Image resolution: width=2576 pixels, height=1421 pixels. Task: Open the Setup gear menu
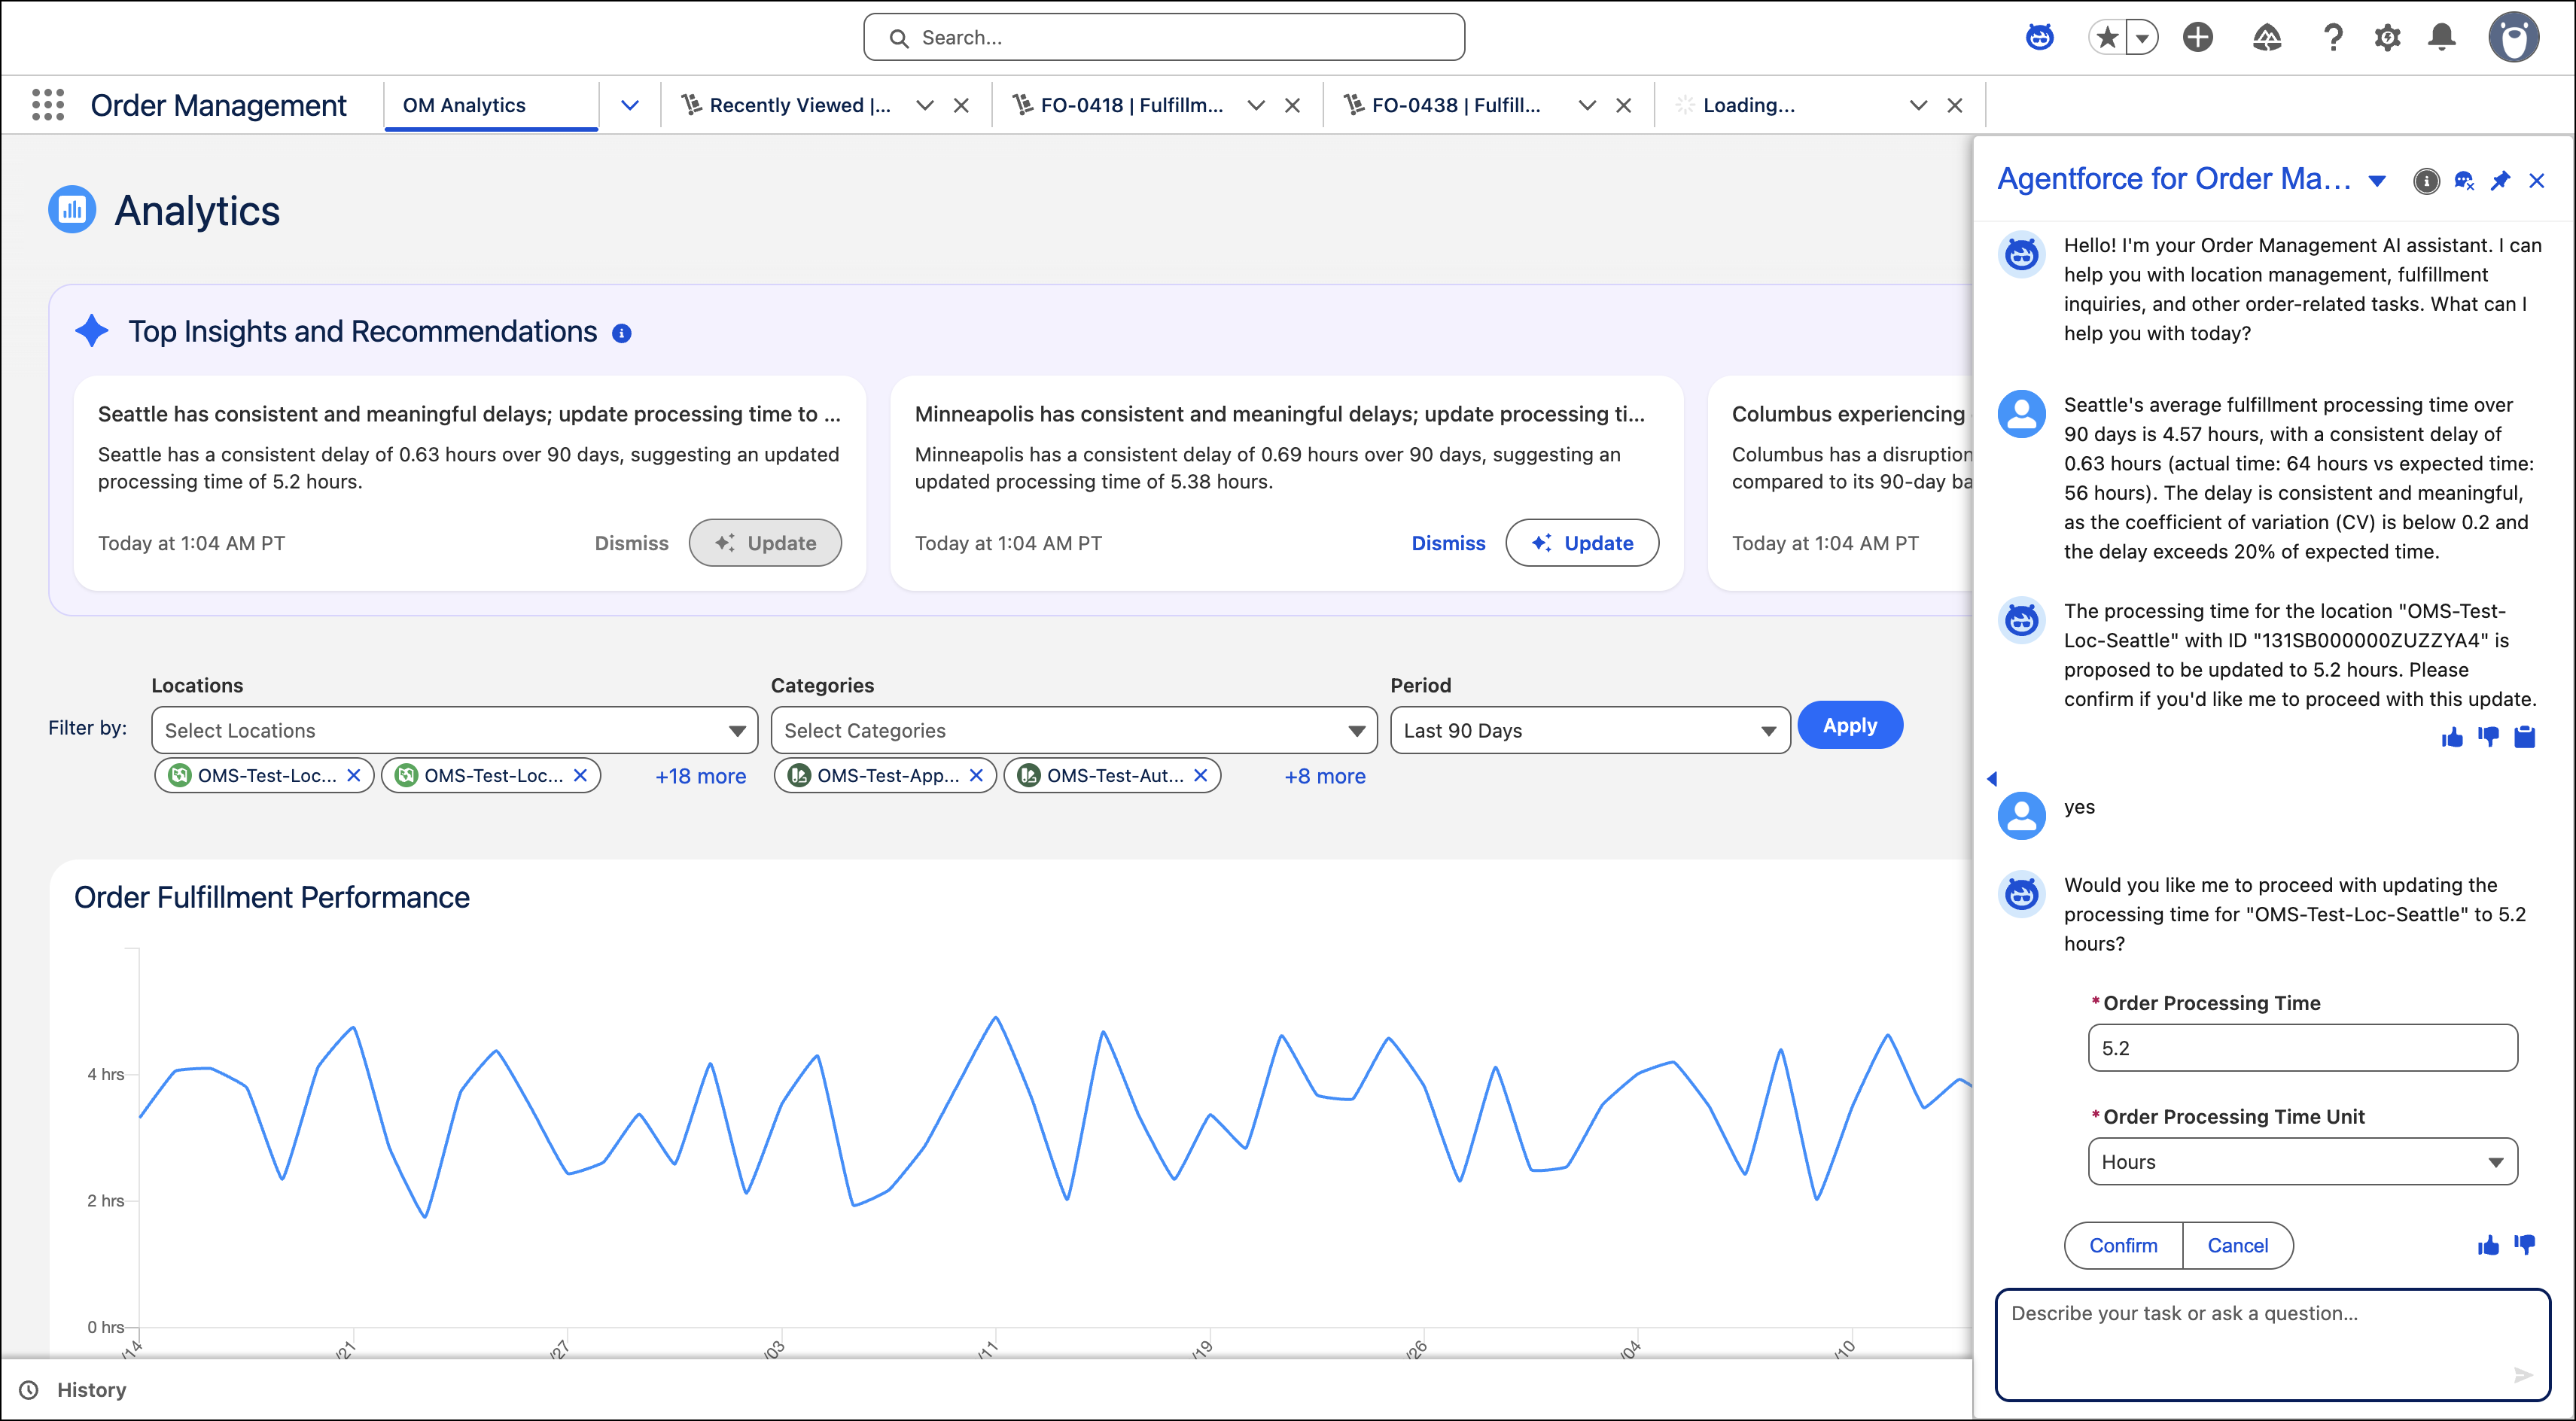pos(2387,38)
